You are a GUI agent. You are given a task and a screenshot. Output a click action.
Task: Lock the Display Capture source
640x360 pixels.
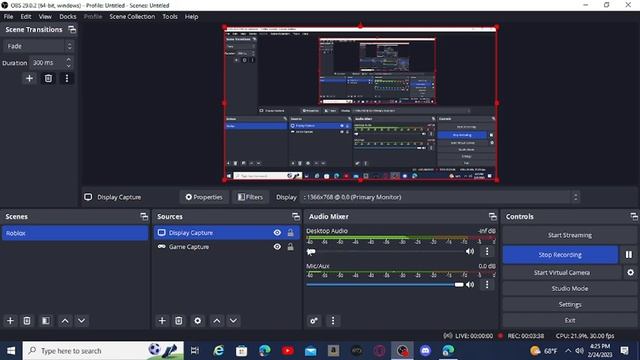click(291, 233)
